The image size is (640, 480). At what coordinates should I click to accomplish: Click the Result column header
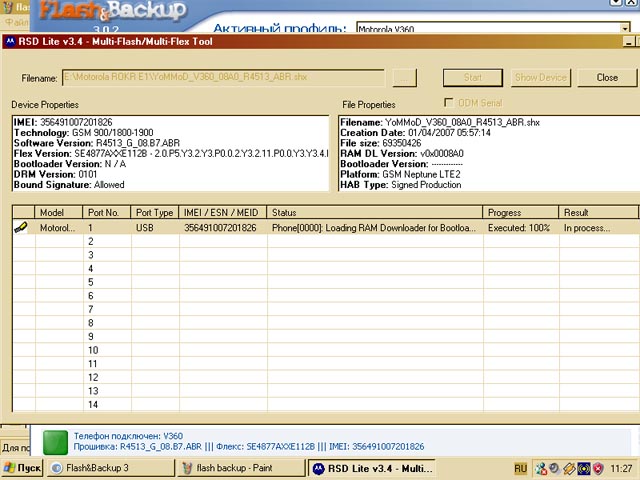point(598,213)
